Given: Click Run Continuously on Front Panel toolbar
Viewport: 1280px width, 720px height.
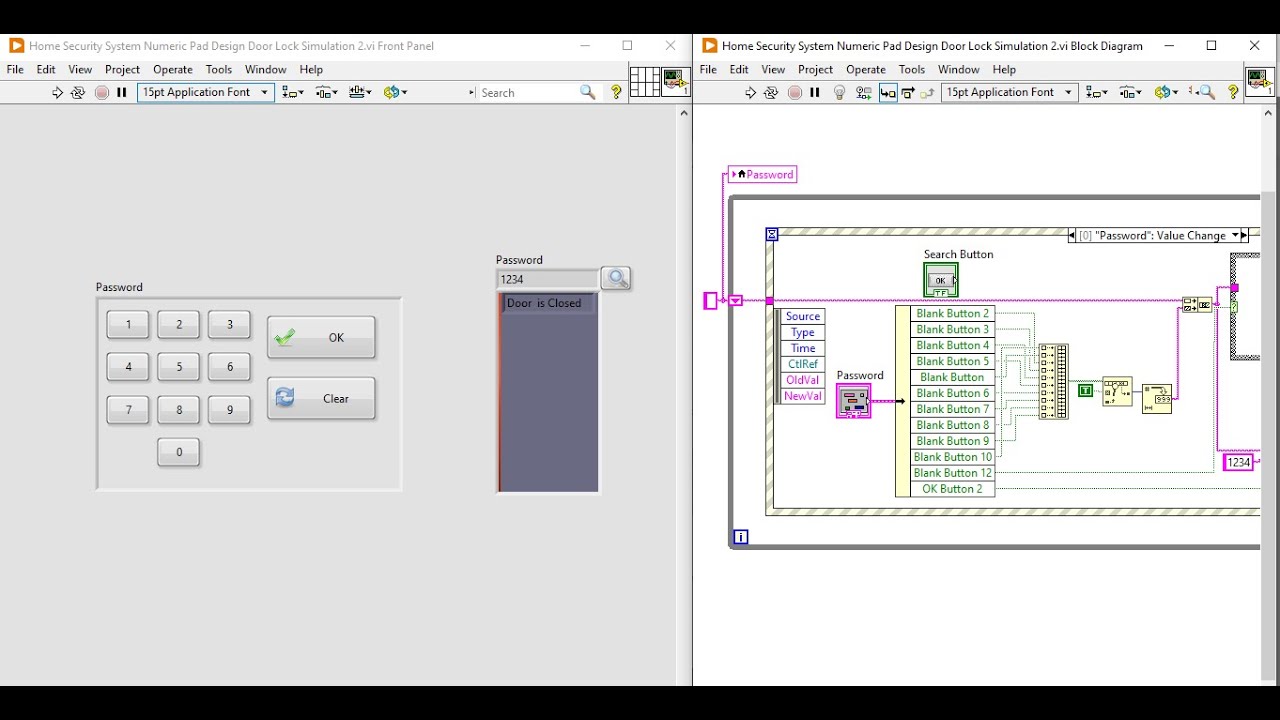Looking at the screenshot, I should [78, 92].
